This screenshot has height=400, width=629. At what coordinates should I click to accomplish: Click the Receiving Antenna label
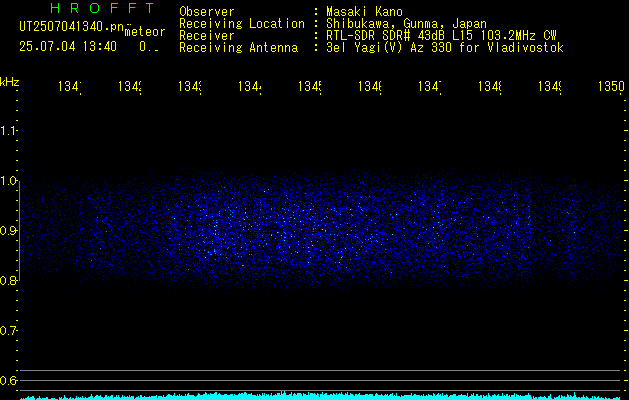tap(239, 48)
